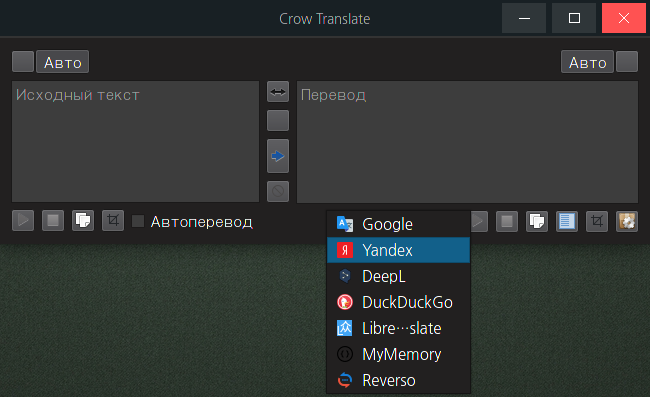Translate a screen area using crop icon
This screenshot has width=650, height=397.
[597, 221]
